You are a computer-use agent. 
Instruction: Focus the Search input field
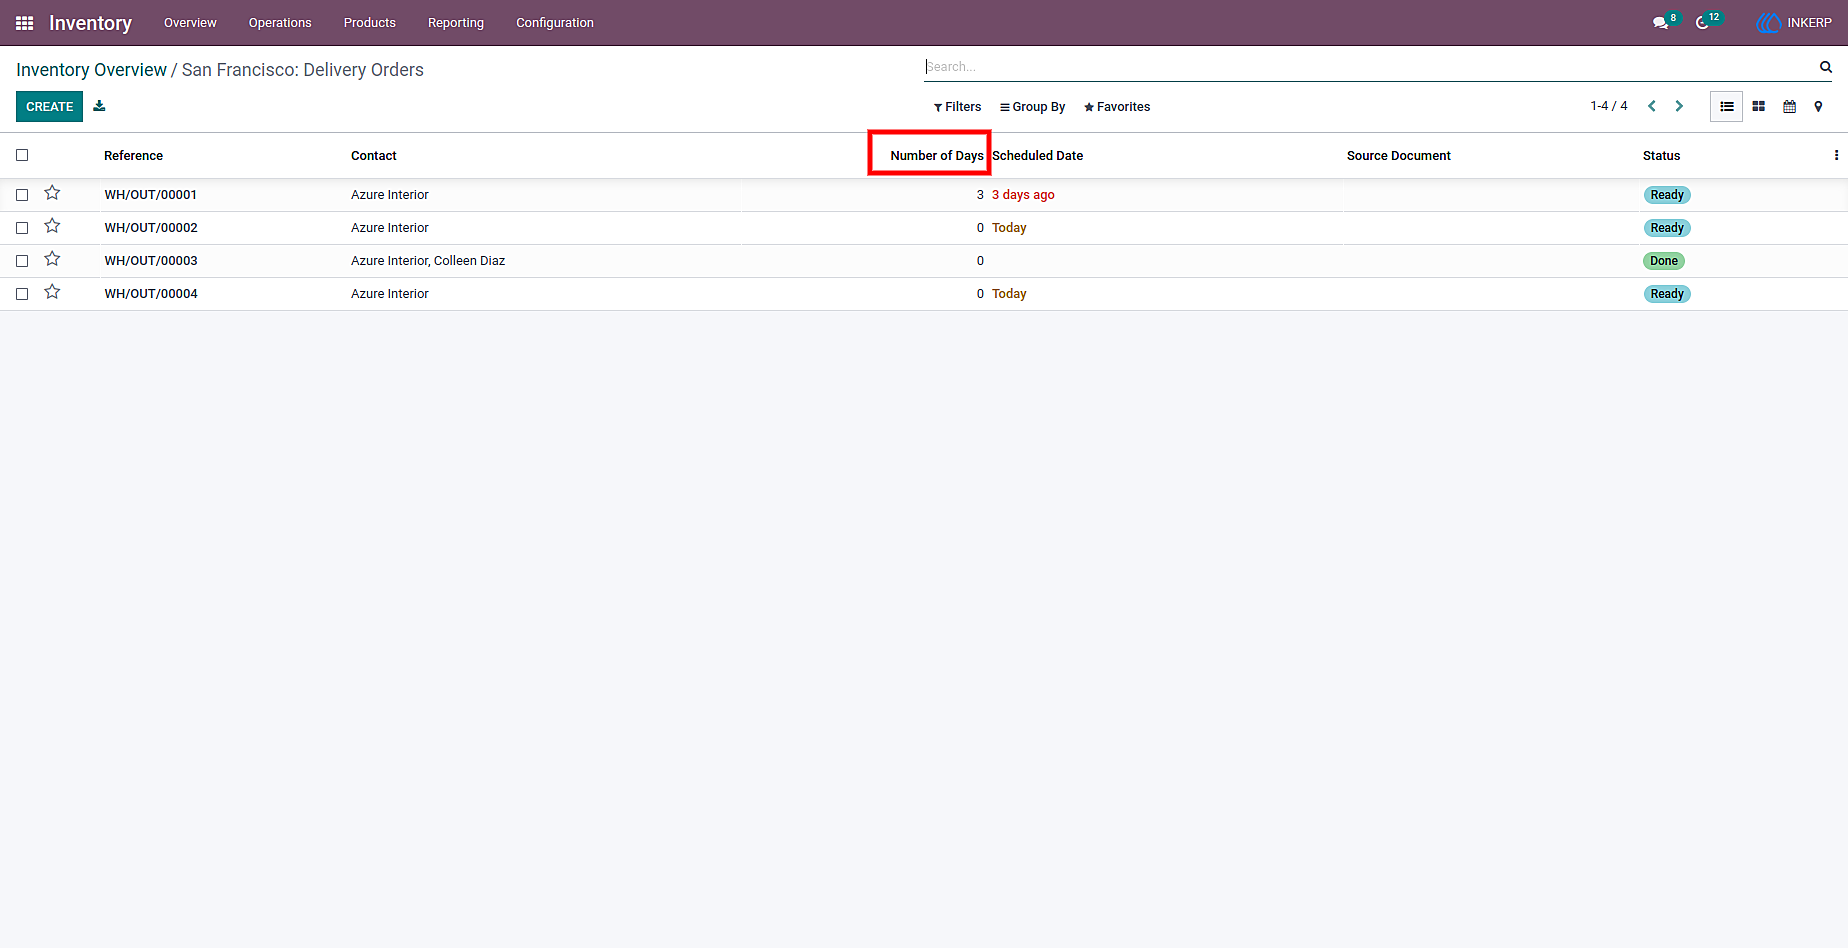point(1368,67)
